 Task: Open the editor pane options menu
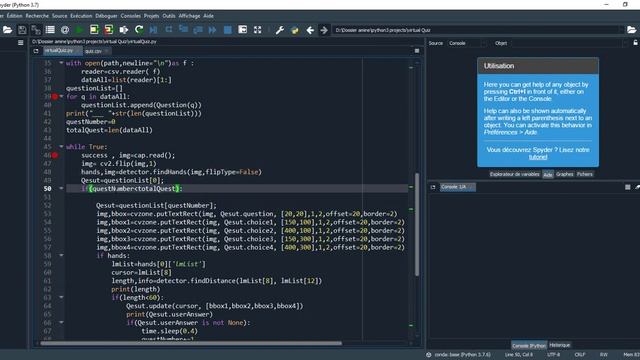[x=417, y=51]
